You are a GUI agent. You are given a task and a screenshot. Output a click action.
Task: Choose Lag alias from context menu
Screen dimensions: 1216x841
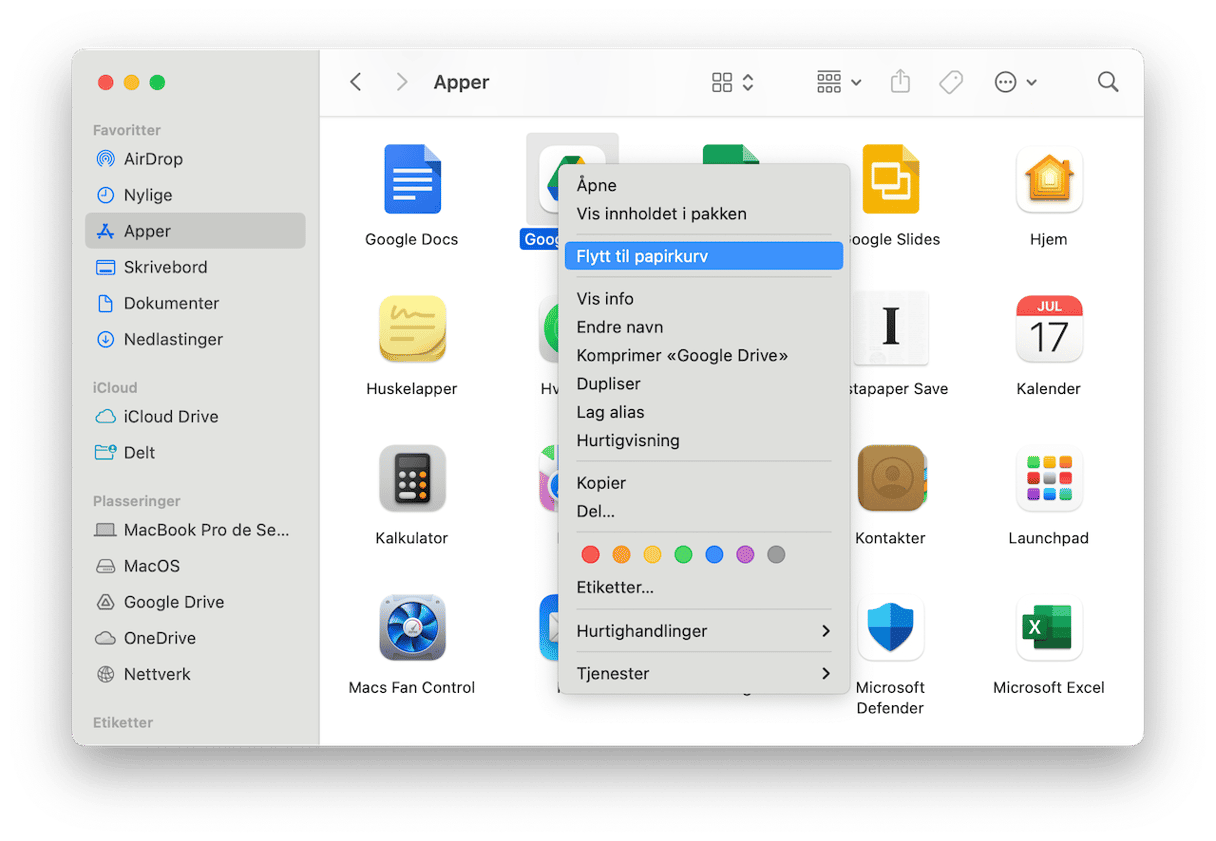tap(704, 412)
